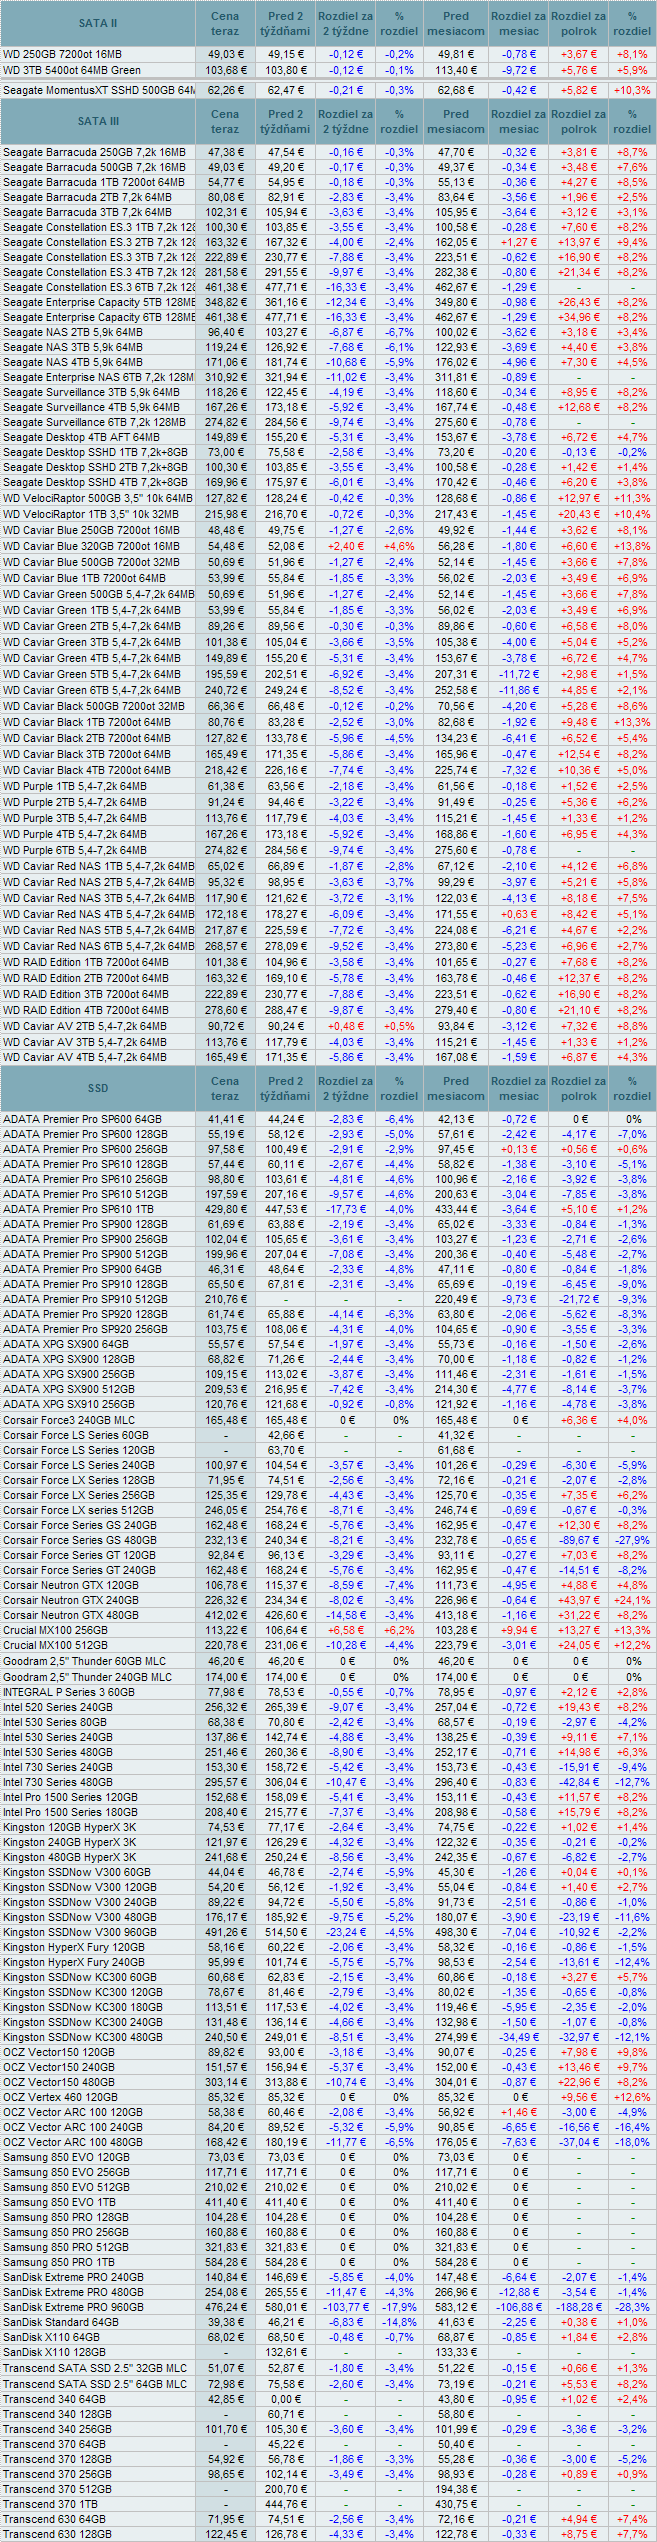Click Samsung 850 EVO 1TB product name
Viewport: 657px width, 2542px height.
point(60,2203)
